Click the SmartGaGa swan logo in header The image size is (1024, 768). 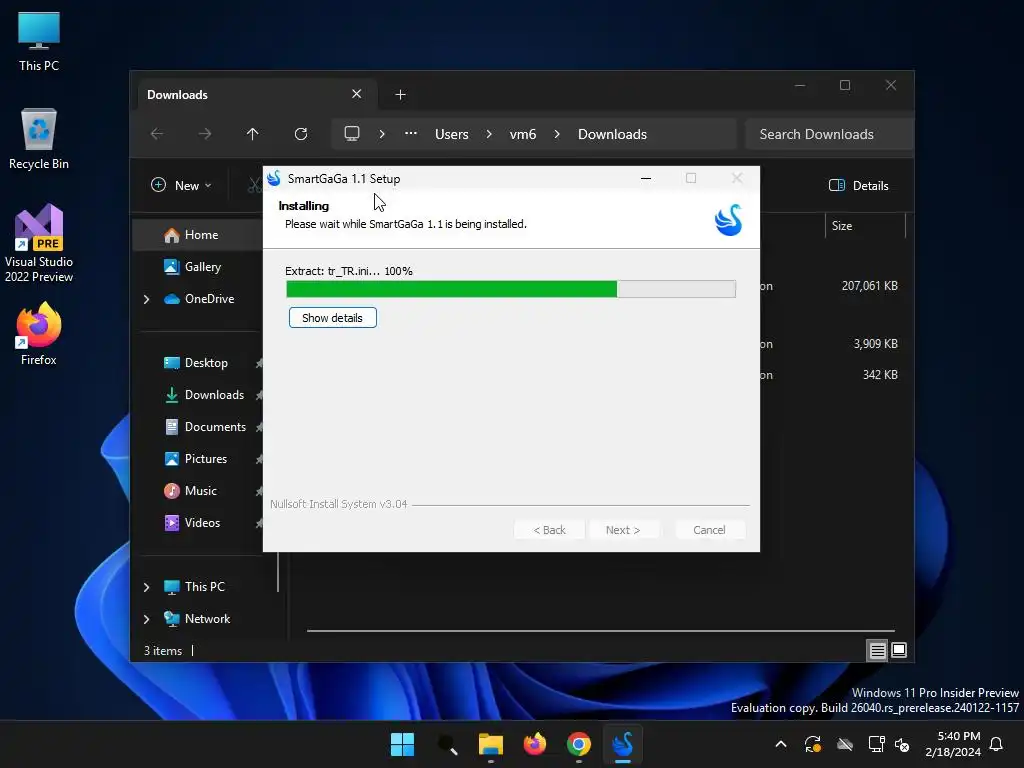(728, 220)
